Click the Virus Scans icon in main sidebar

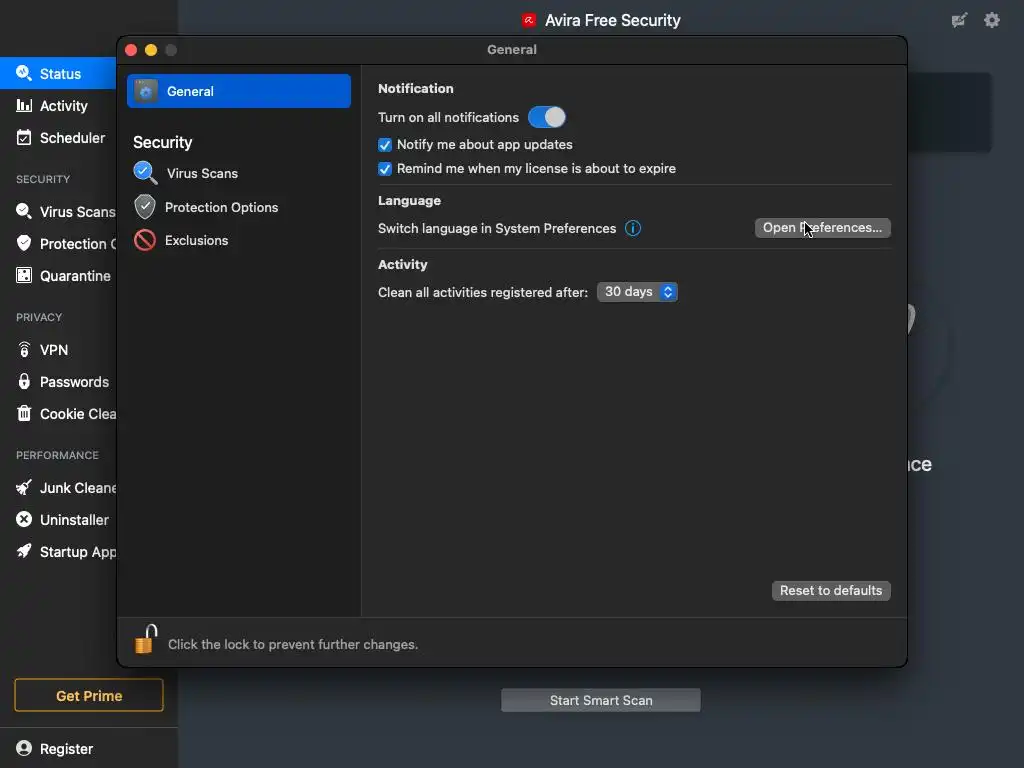(x=24, y=211)
